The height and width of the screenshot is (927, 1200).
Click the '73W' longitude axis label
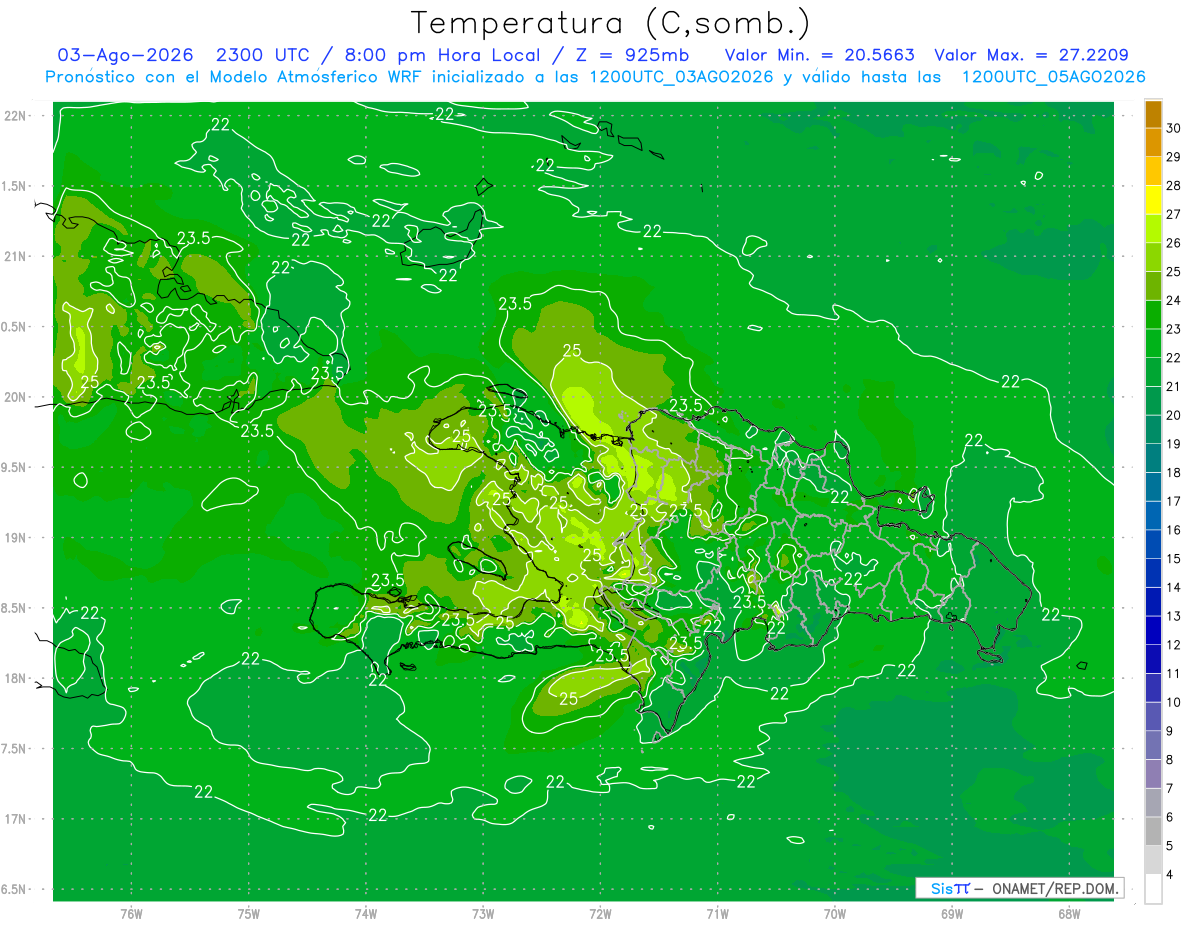(x=483, y=913)
